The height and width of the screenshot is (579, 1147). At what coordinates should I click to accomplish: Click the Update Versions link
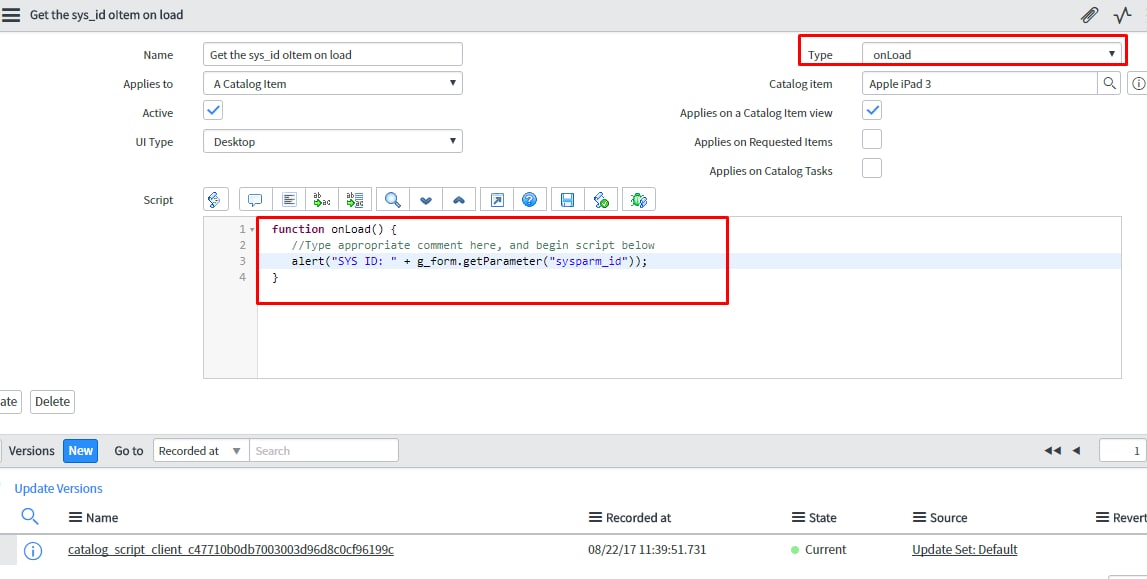[x=58, y=488]
